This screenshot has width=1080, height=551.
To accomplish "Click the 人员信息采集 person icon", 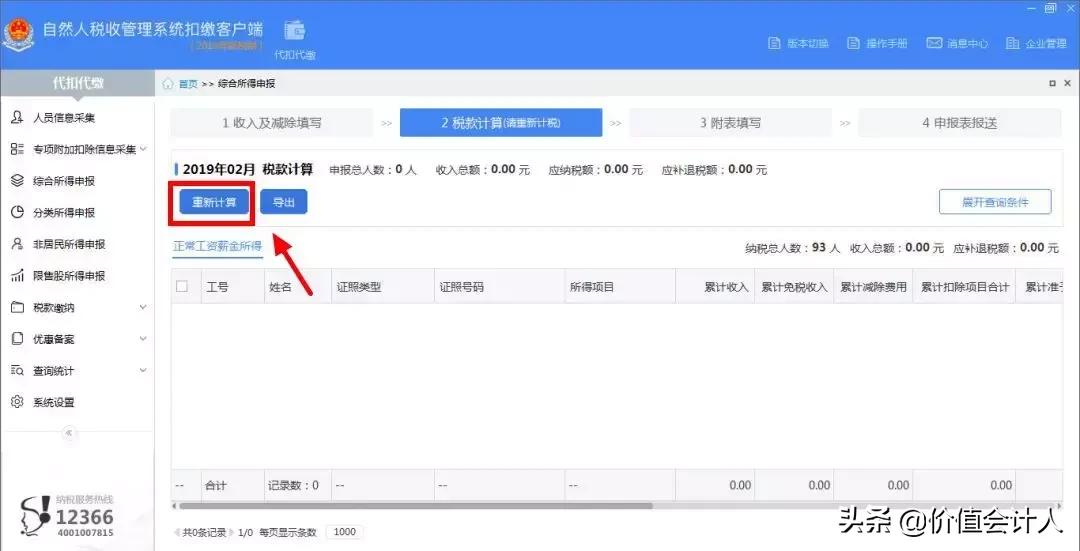I will click(x=18, y=118).
